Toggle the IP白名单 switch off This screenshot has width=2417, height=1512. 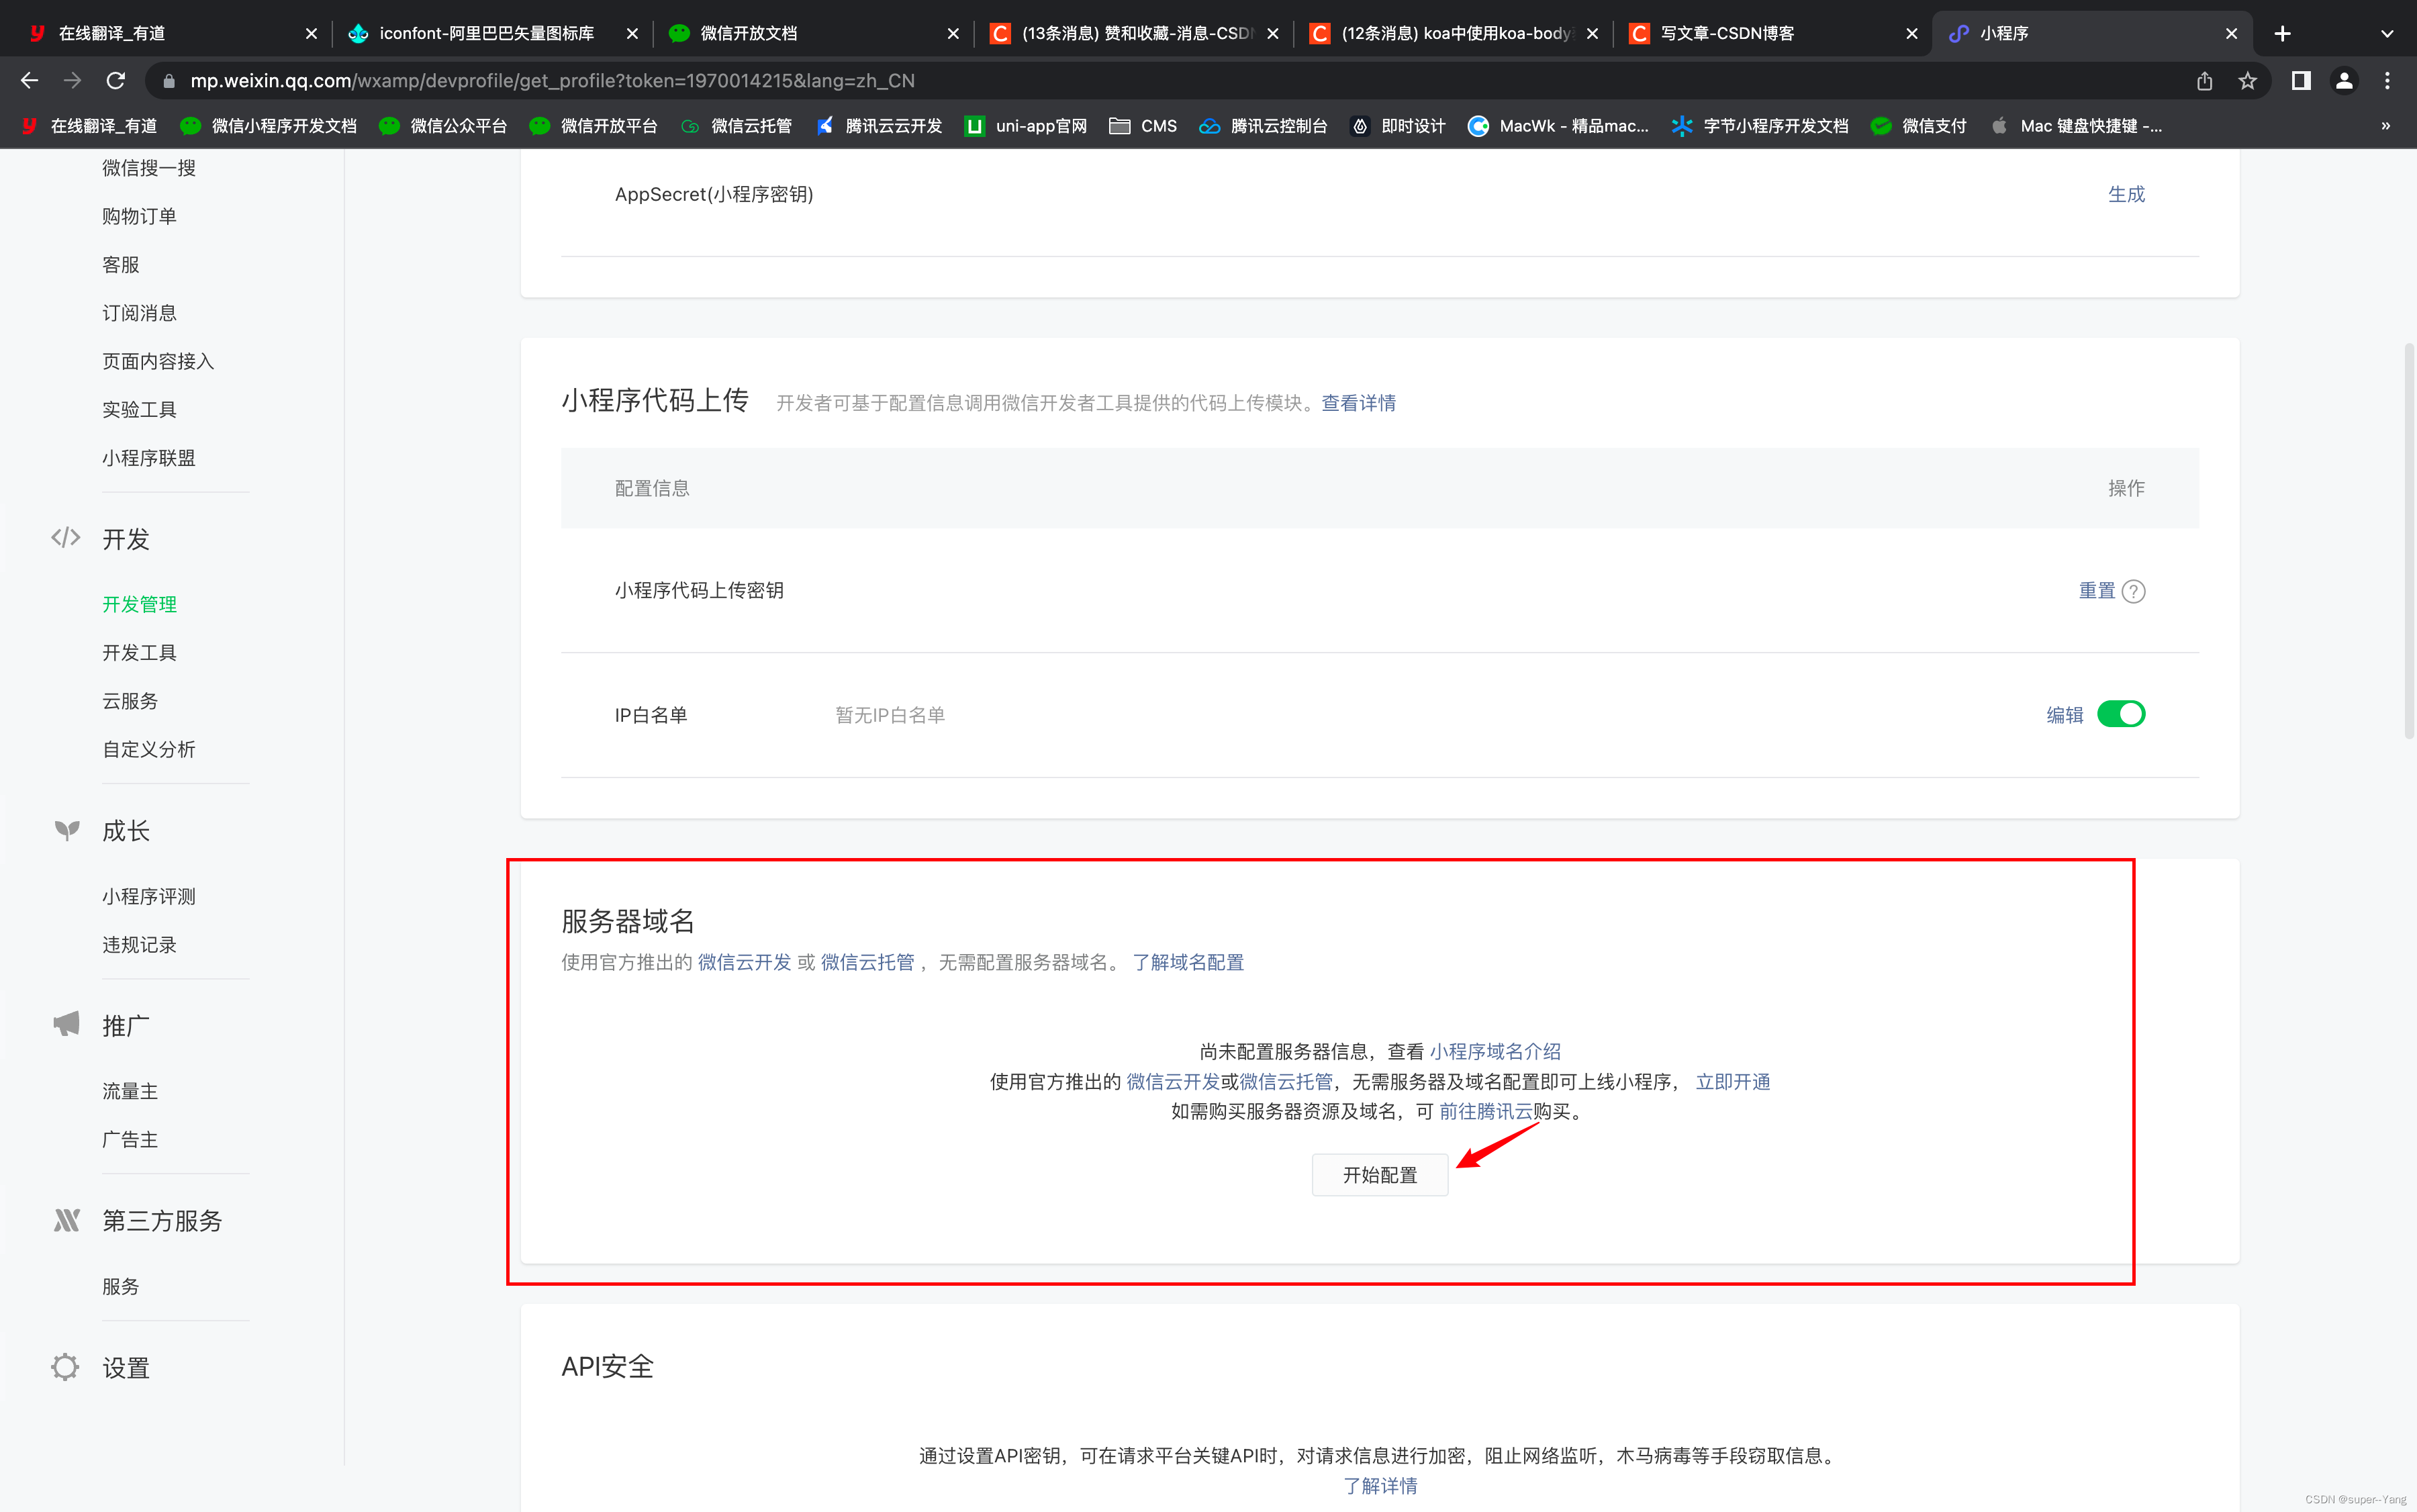coord(2120,714)
